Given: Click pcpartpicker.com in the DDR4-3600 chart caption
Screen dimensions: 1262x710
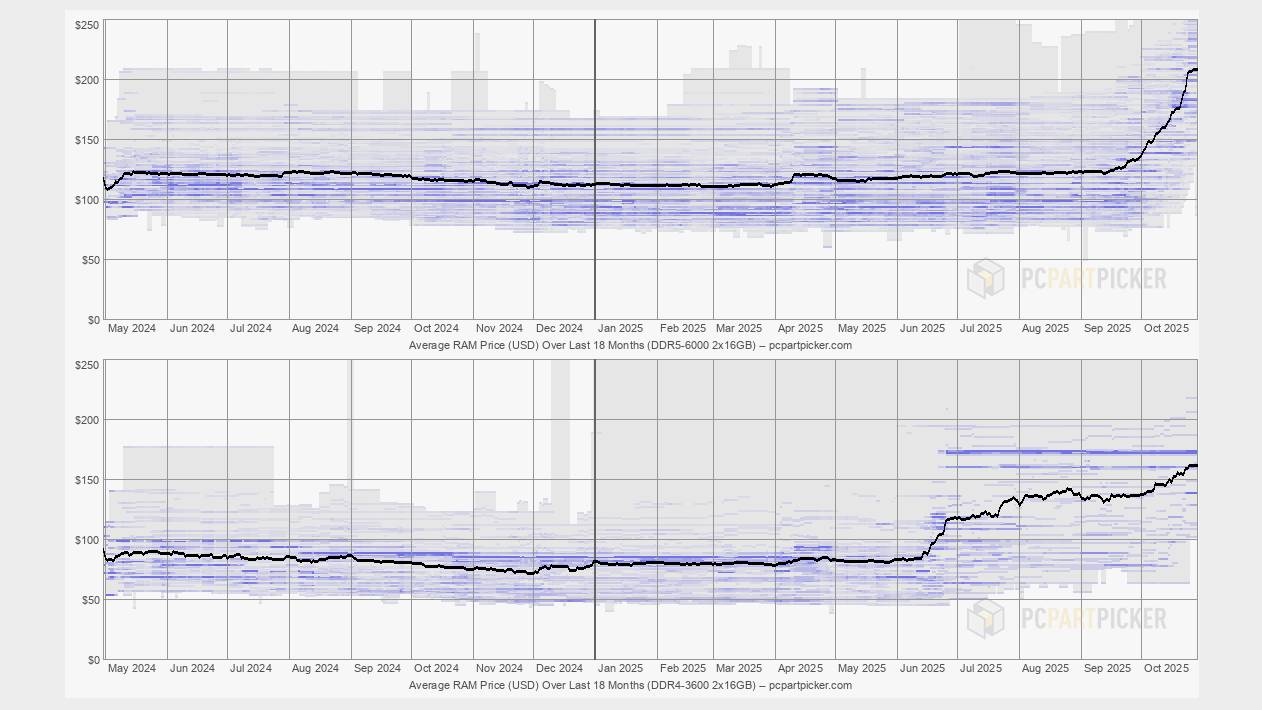Looking at the screenshot, I should coord(813,686).
